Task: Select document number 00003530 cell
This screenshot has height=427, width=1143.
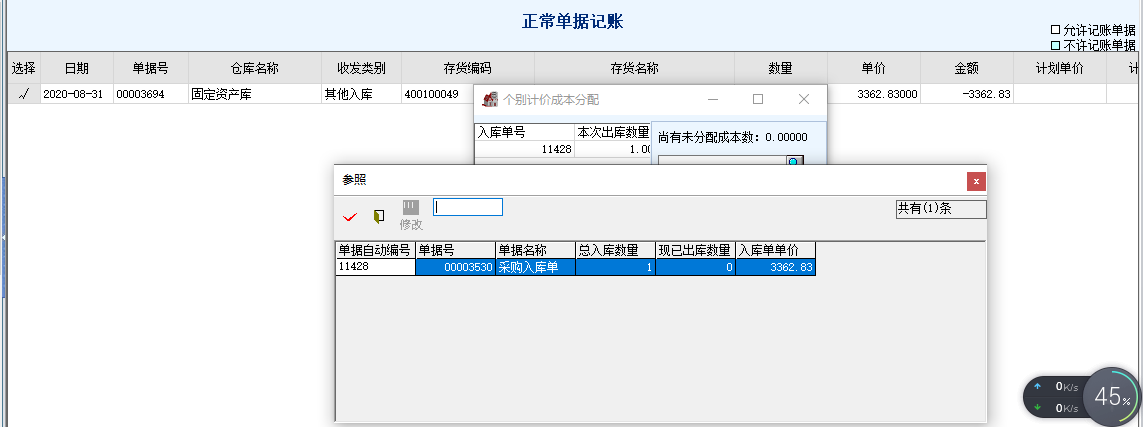Action: 456,267
